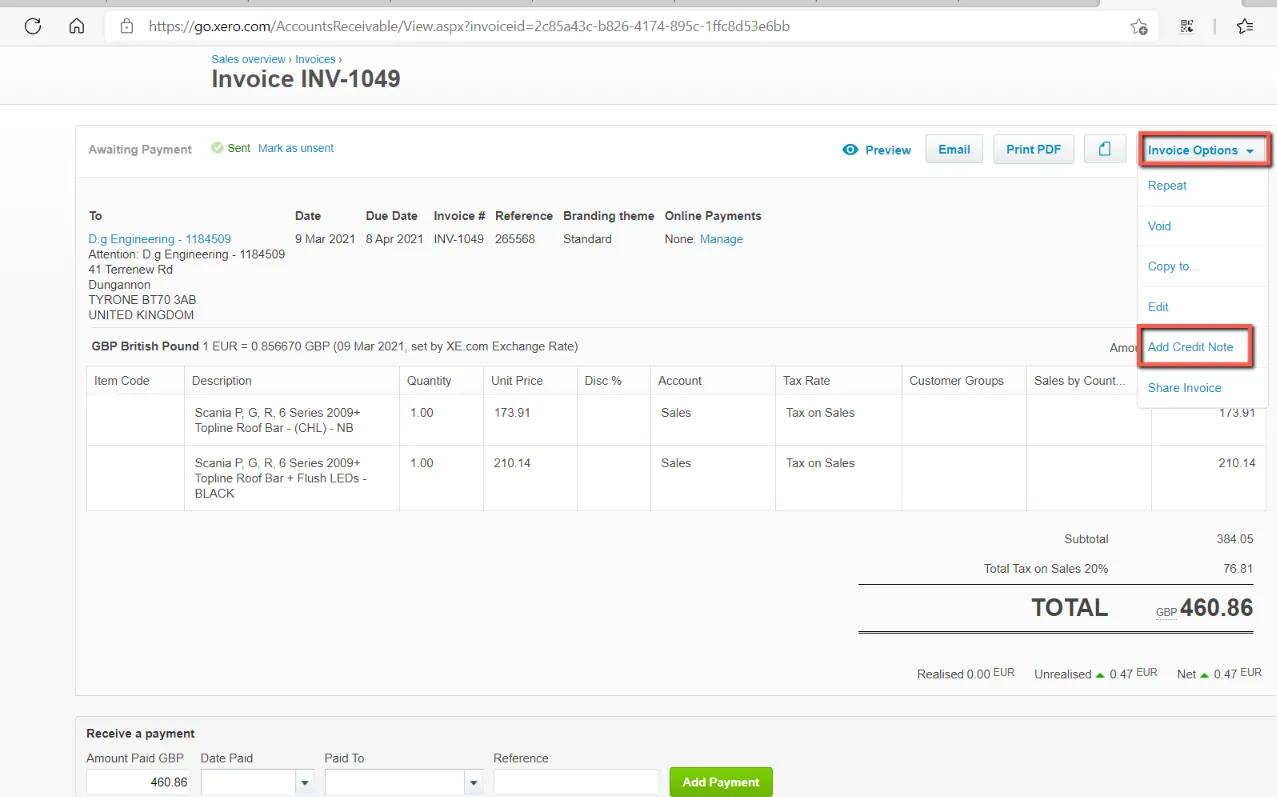Select Void from Invoice Options menu
The image size is (1277, 797).
pyautogui.click(x=1159, y=226)
